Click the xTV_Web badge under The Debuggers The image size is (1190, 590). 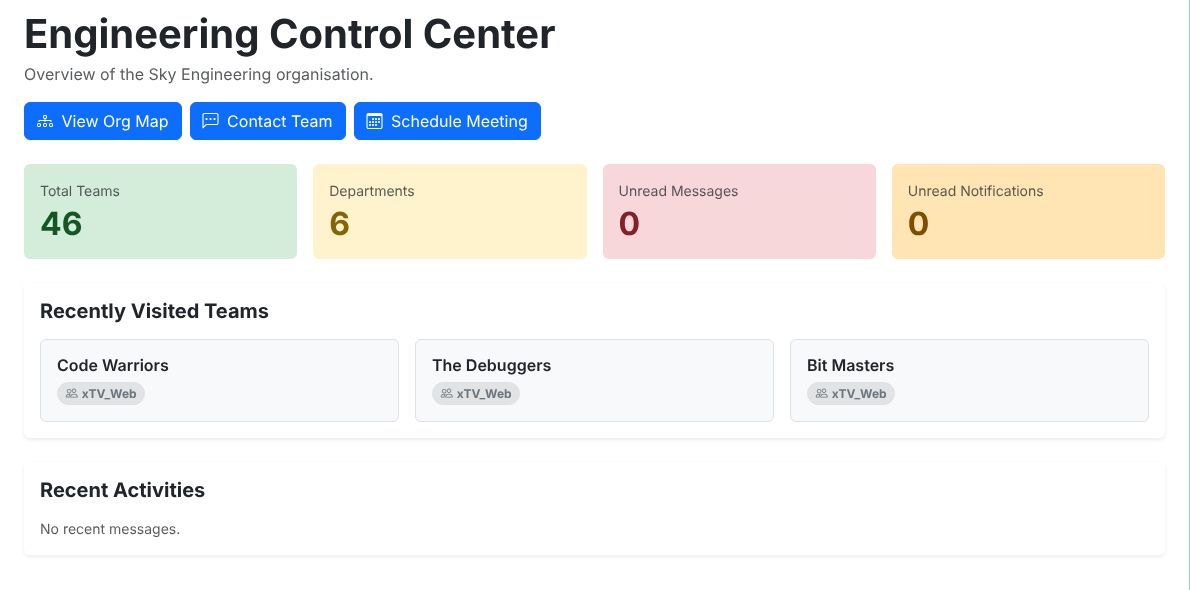476,393
